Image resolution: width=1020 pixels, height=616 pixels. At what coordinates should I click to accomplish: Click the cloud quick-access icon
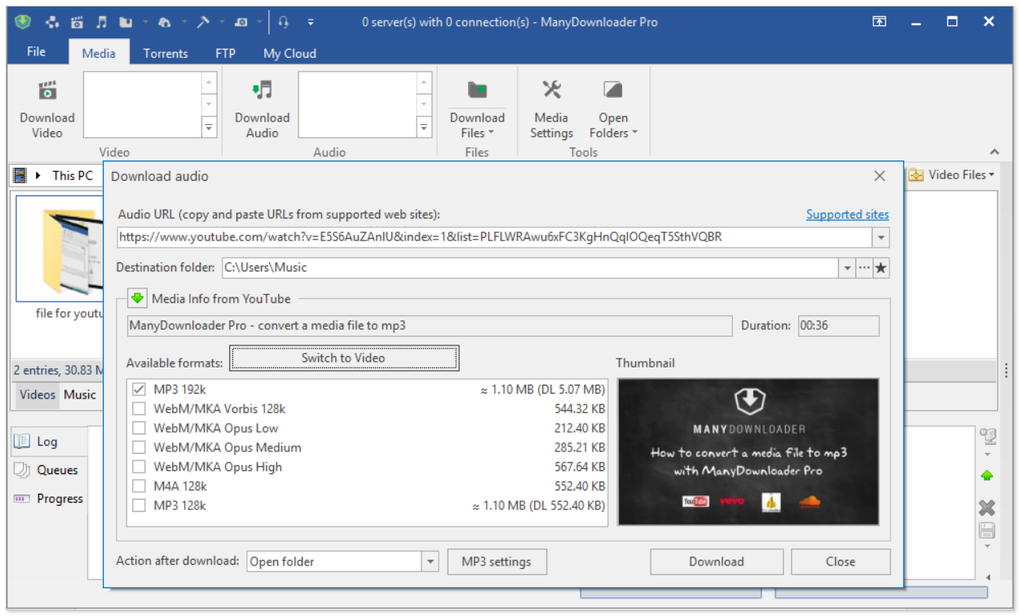[165, 22]
